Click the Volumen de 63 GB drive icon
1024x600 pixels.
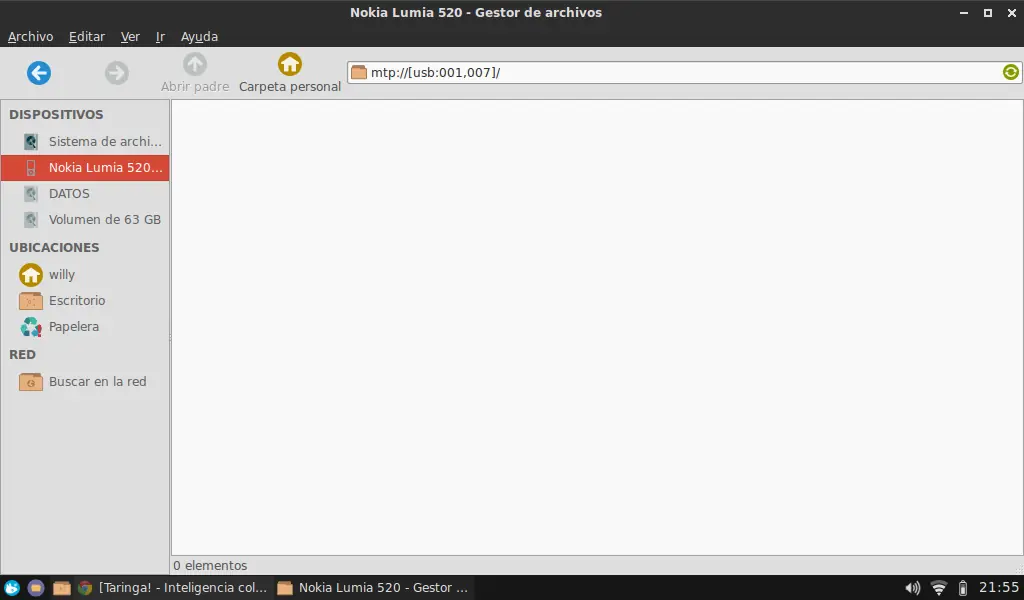point(31,219)
